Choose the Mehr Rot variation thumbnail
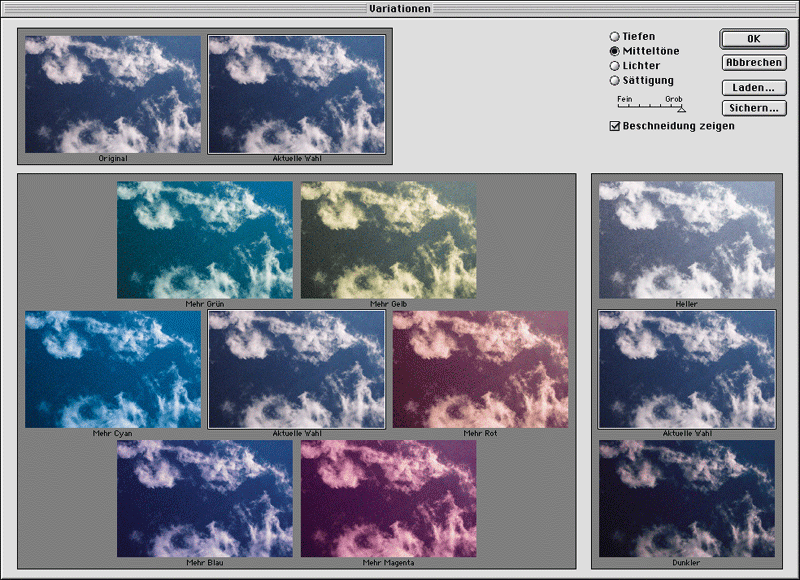The width and height of the screenshot is (800, 580). 480,369
